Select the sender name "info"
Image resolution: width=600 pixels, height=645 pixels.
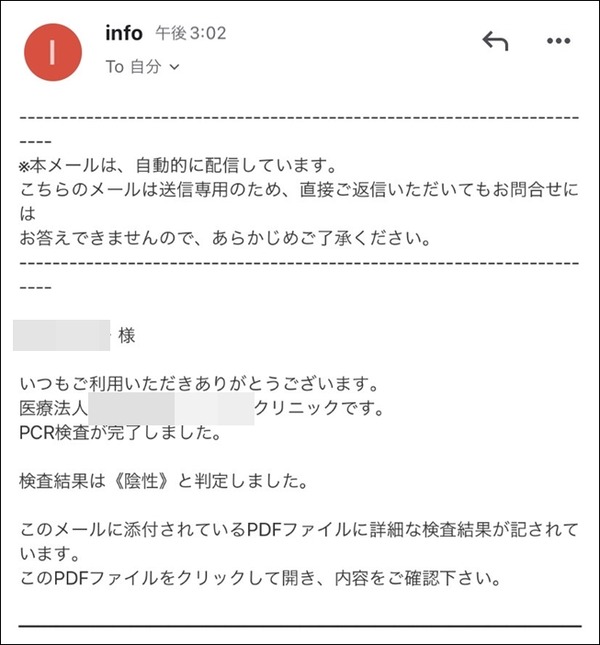[124, 33]
